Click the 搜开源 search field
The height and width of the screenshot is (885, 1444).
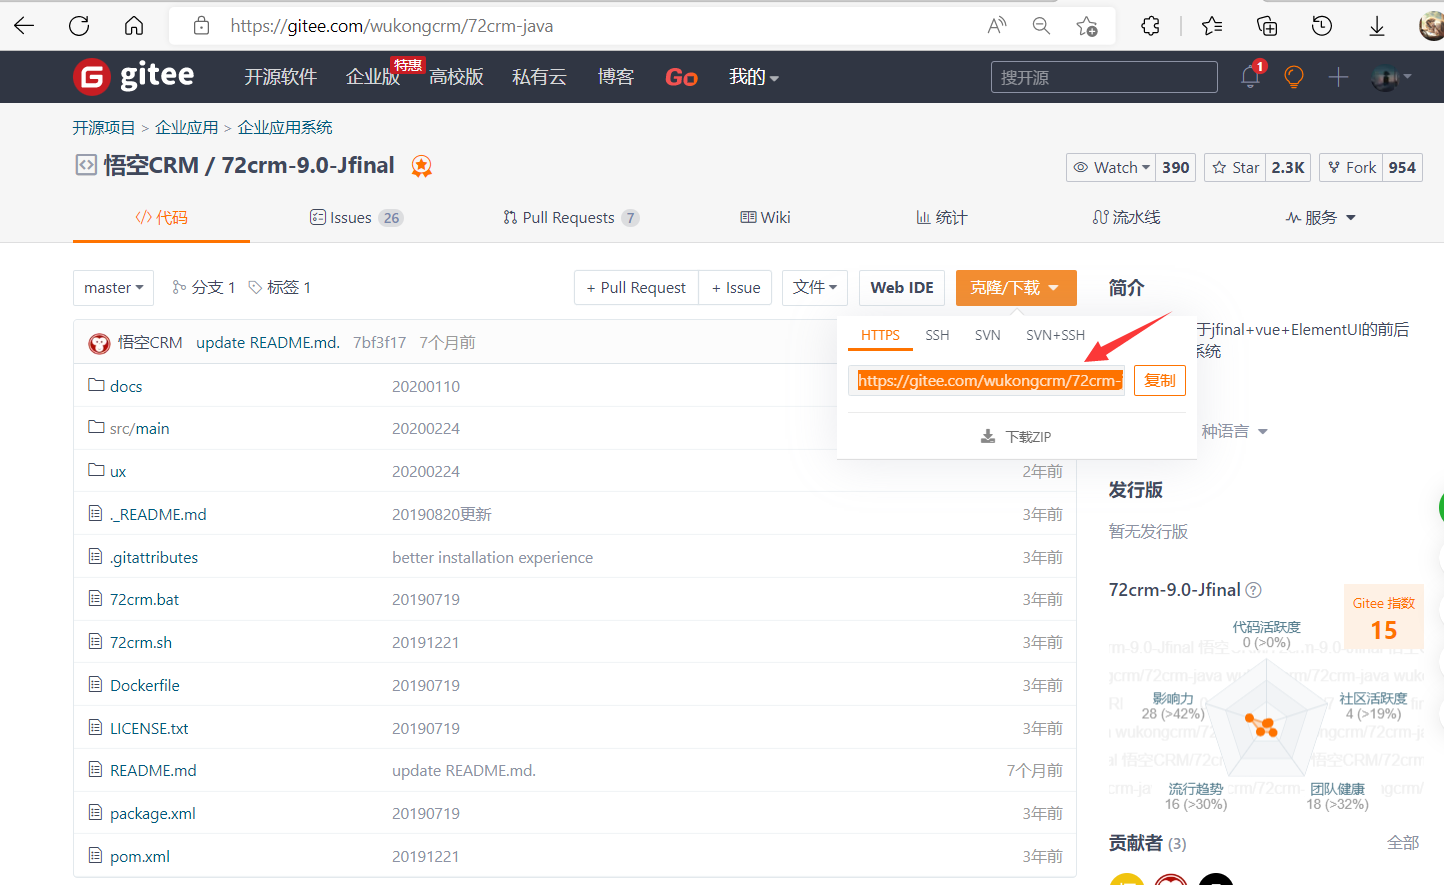point(1104,77)
